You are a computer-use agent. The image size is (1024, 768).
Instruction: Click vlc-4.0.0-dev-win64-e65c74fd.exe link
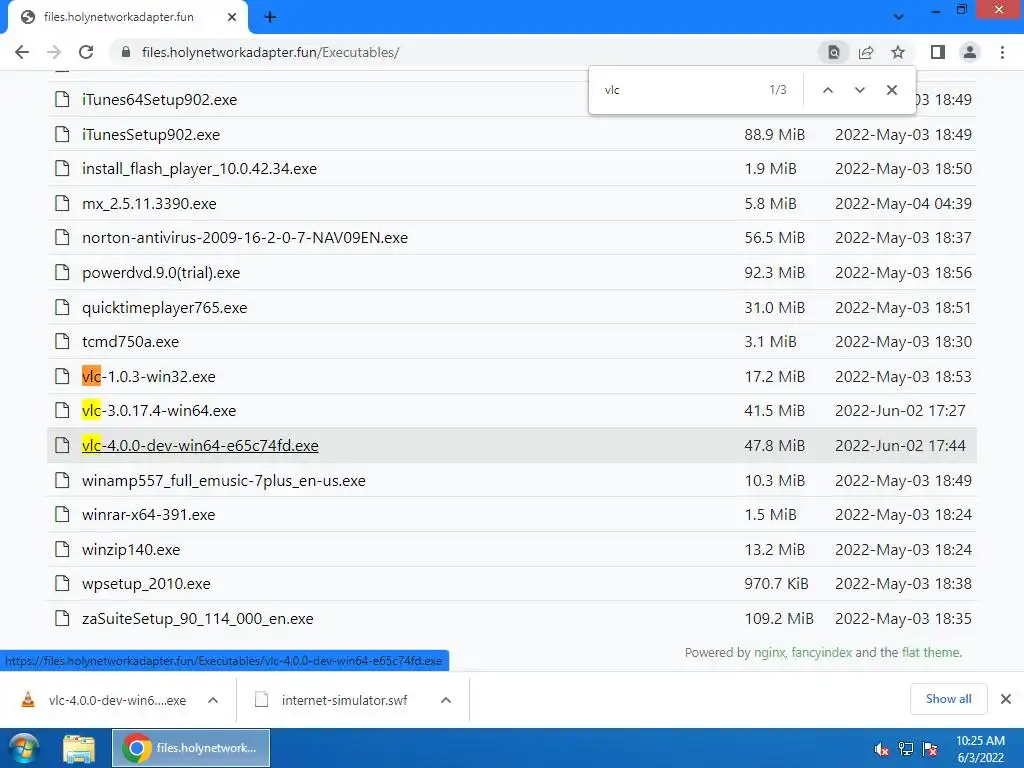pos(200,445)
